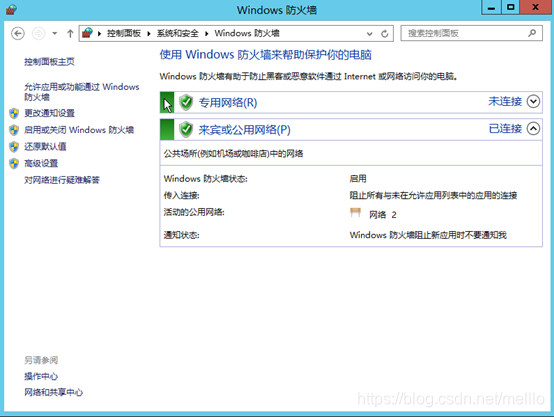
Task: Click shield icon next to 更改通知设置
Action: tap(14, 113)
